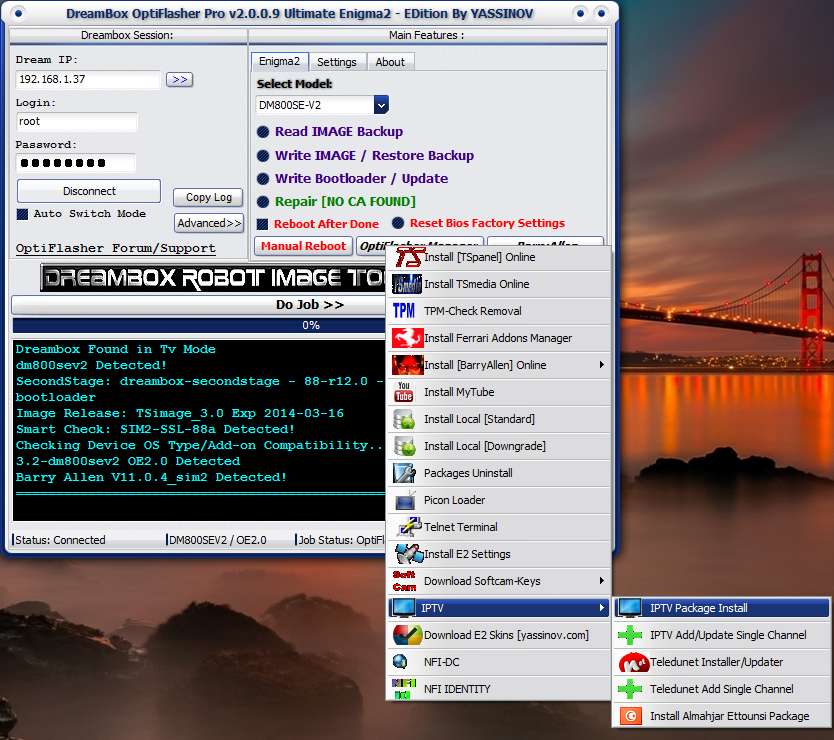This screenshot has width=834, height=740.
Task: Select Install Almahjar Ettounsi Package
Action: click(722, 716)
